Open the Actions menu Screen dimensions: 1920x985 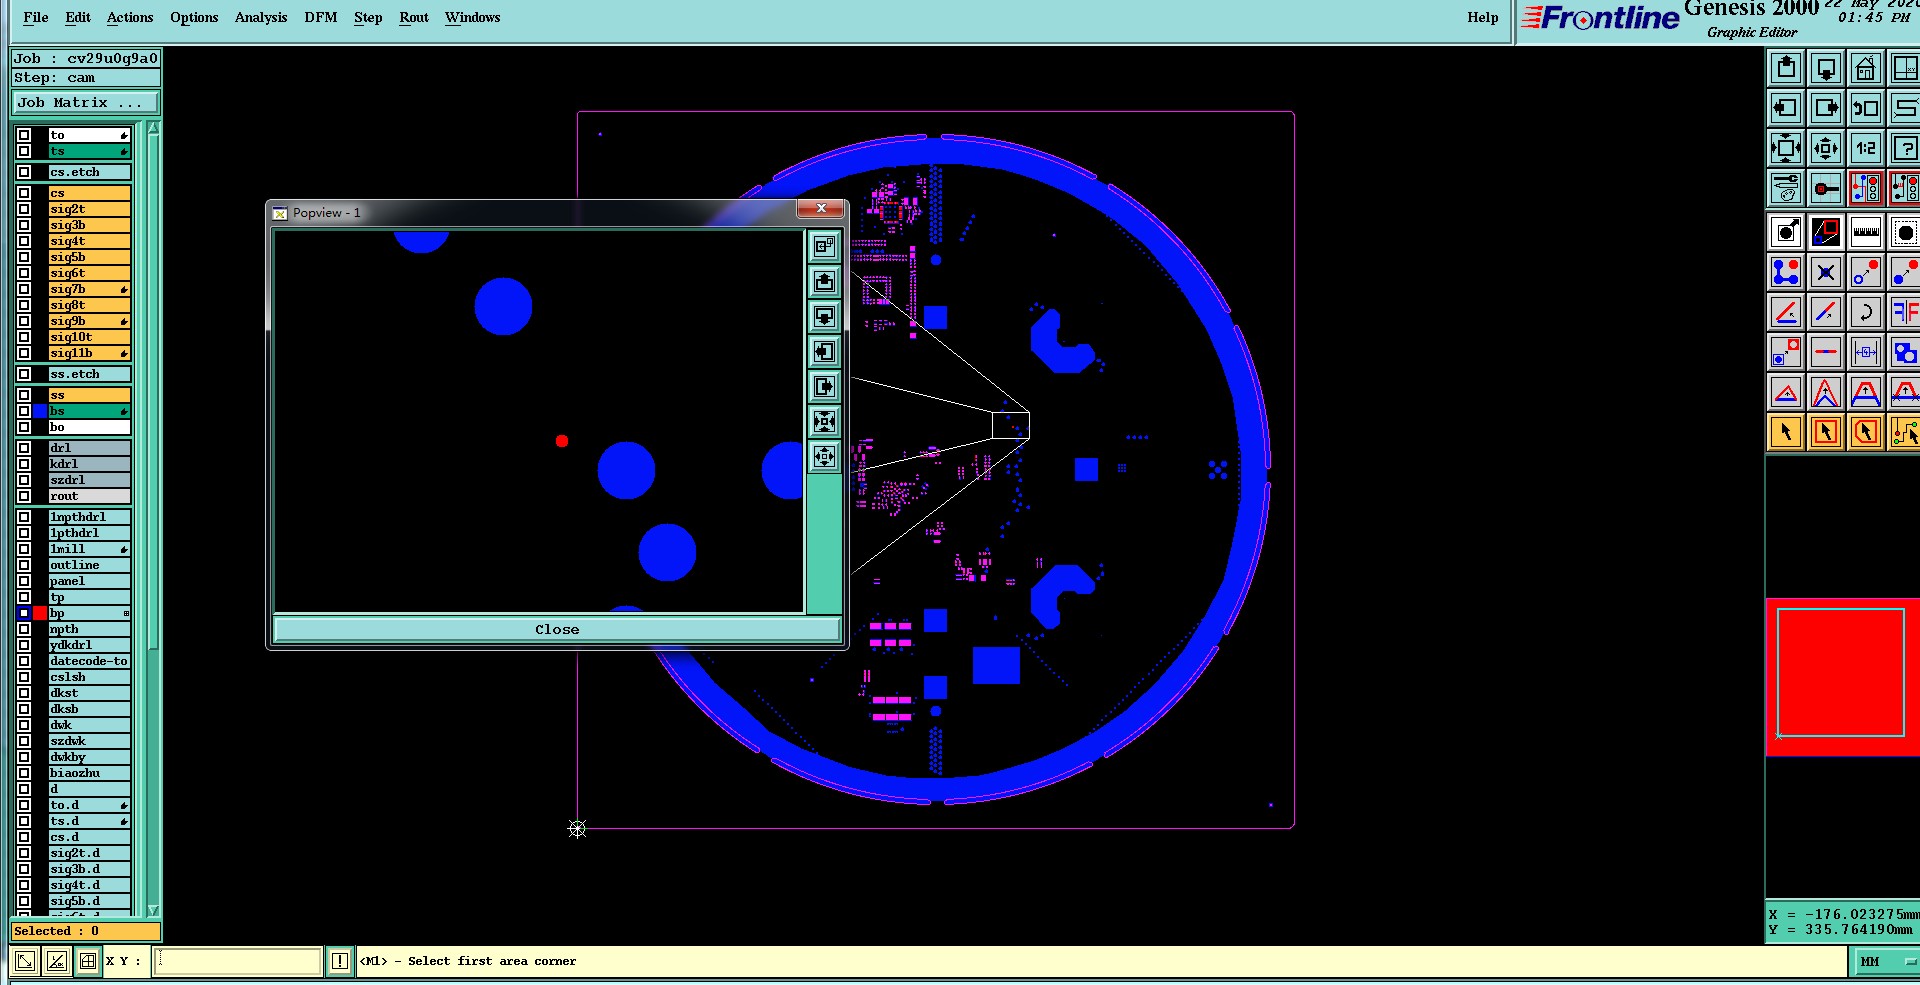130,17
